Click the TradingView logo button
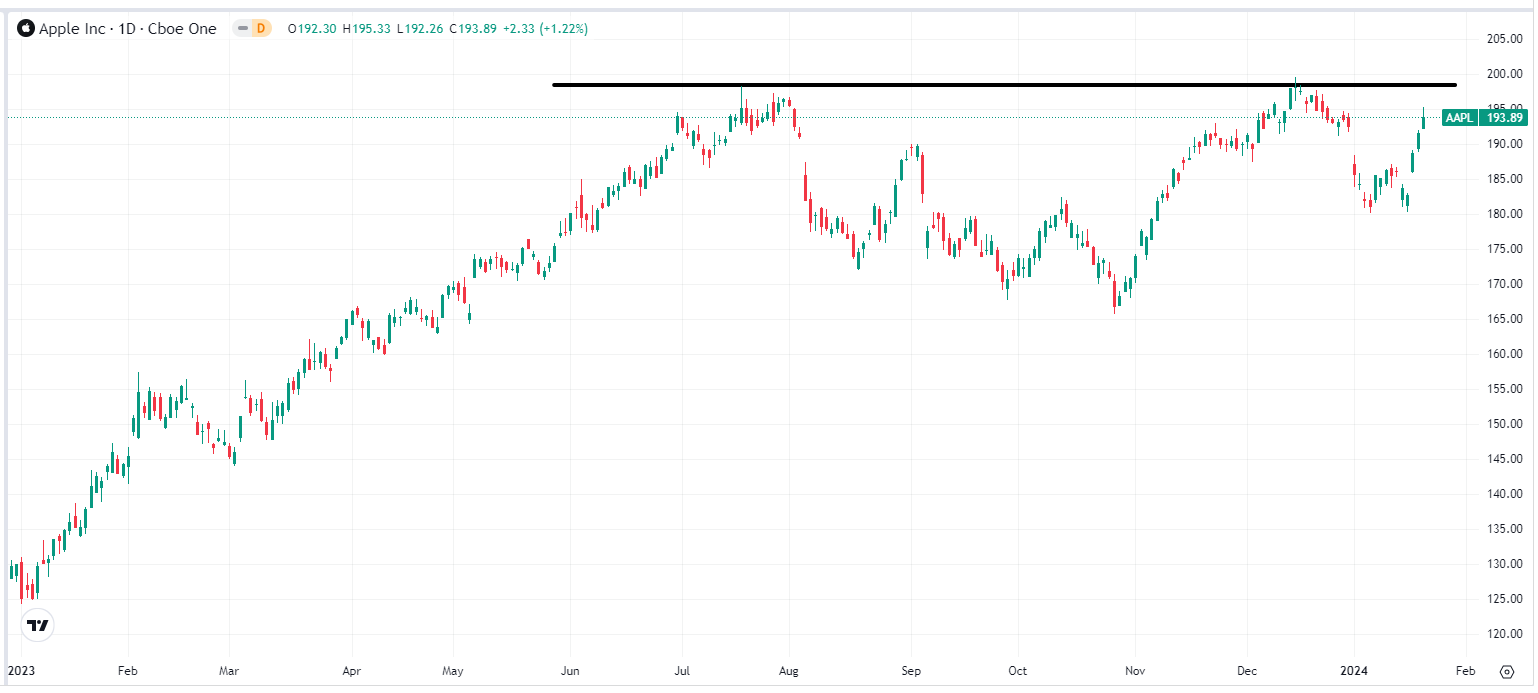1538x693 pixels. click(37, 626)
